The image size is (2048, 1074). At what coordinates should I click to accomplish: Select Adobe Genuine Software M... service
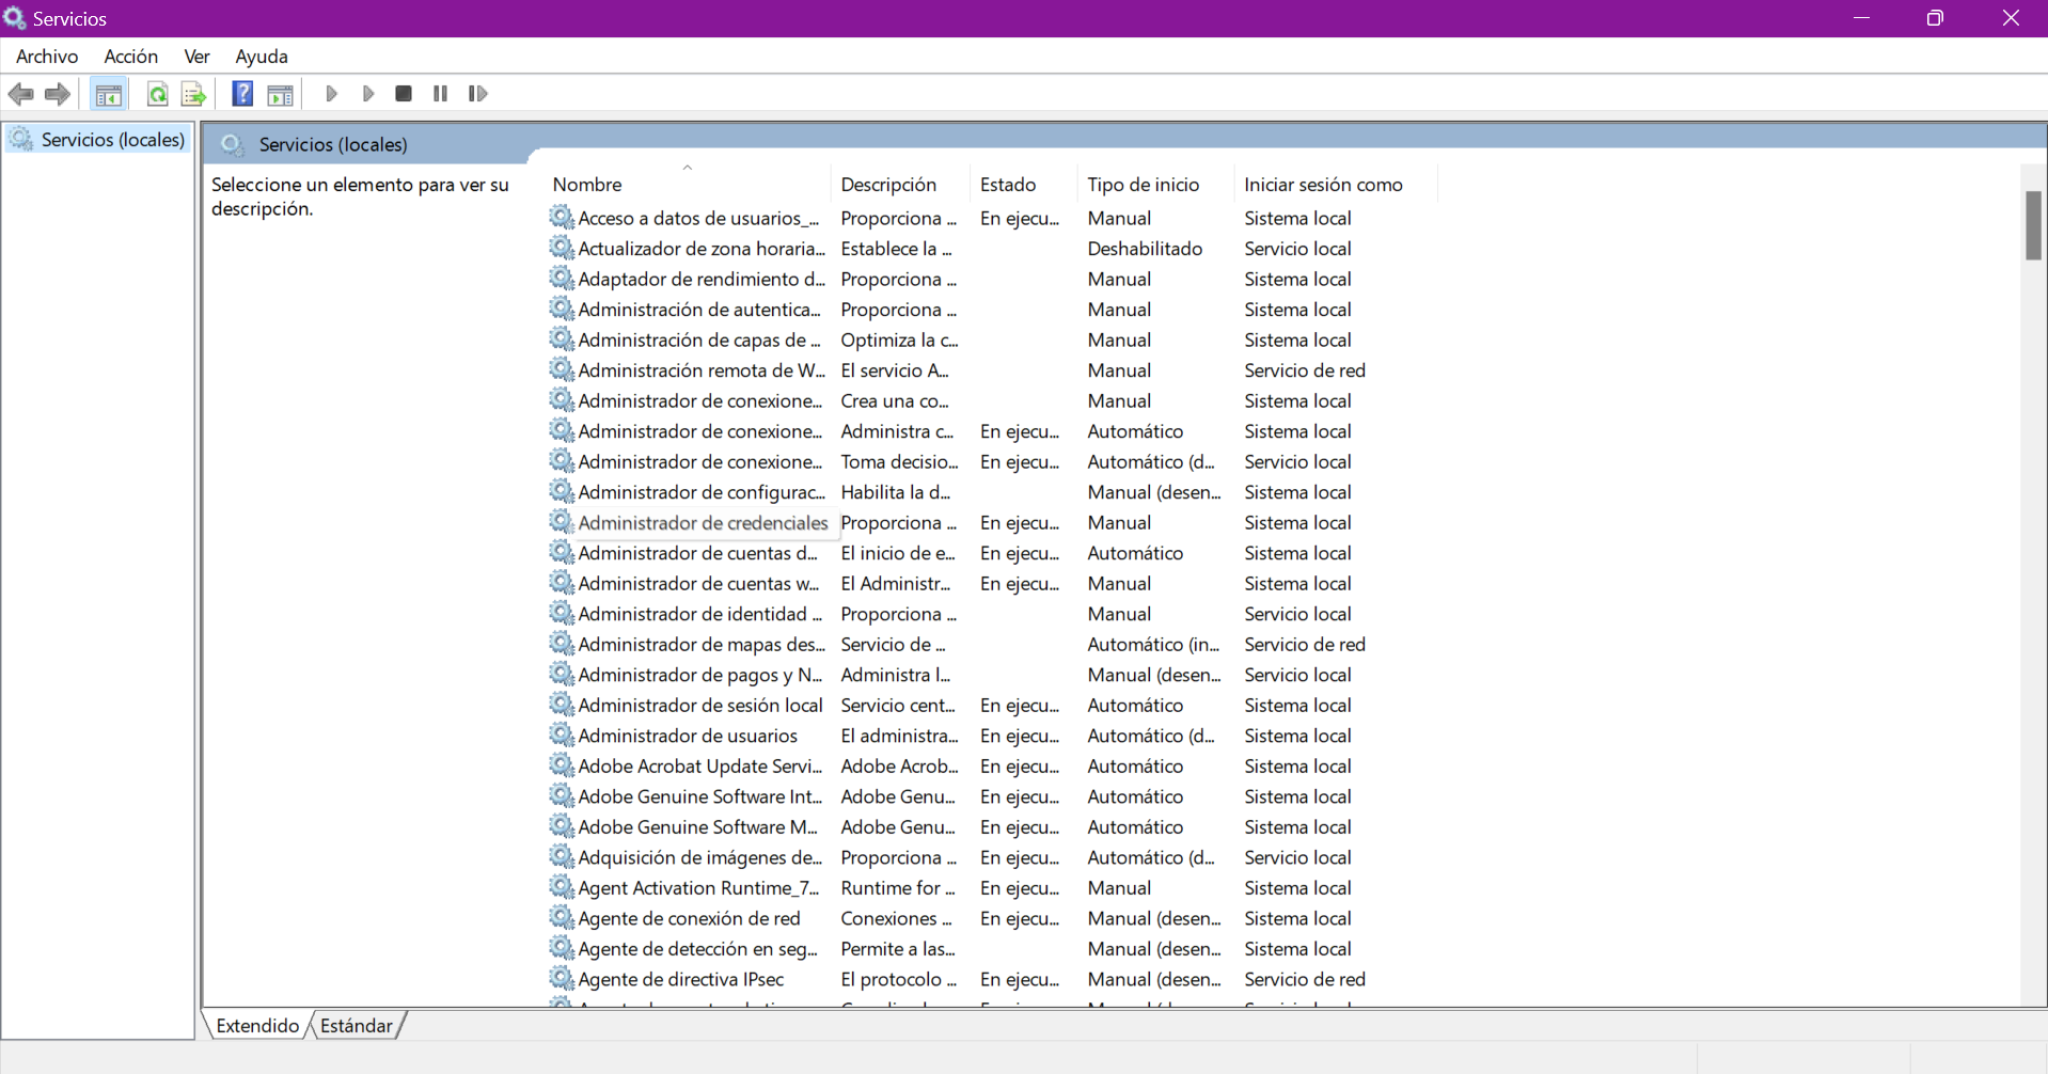point(698,827)
